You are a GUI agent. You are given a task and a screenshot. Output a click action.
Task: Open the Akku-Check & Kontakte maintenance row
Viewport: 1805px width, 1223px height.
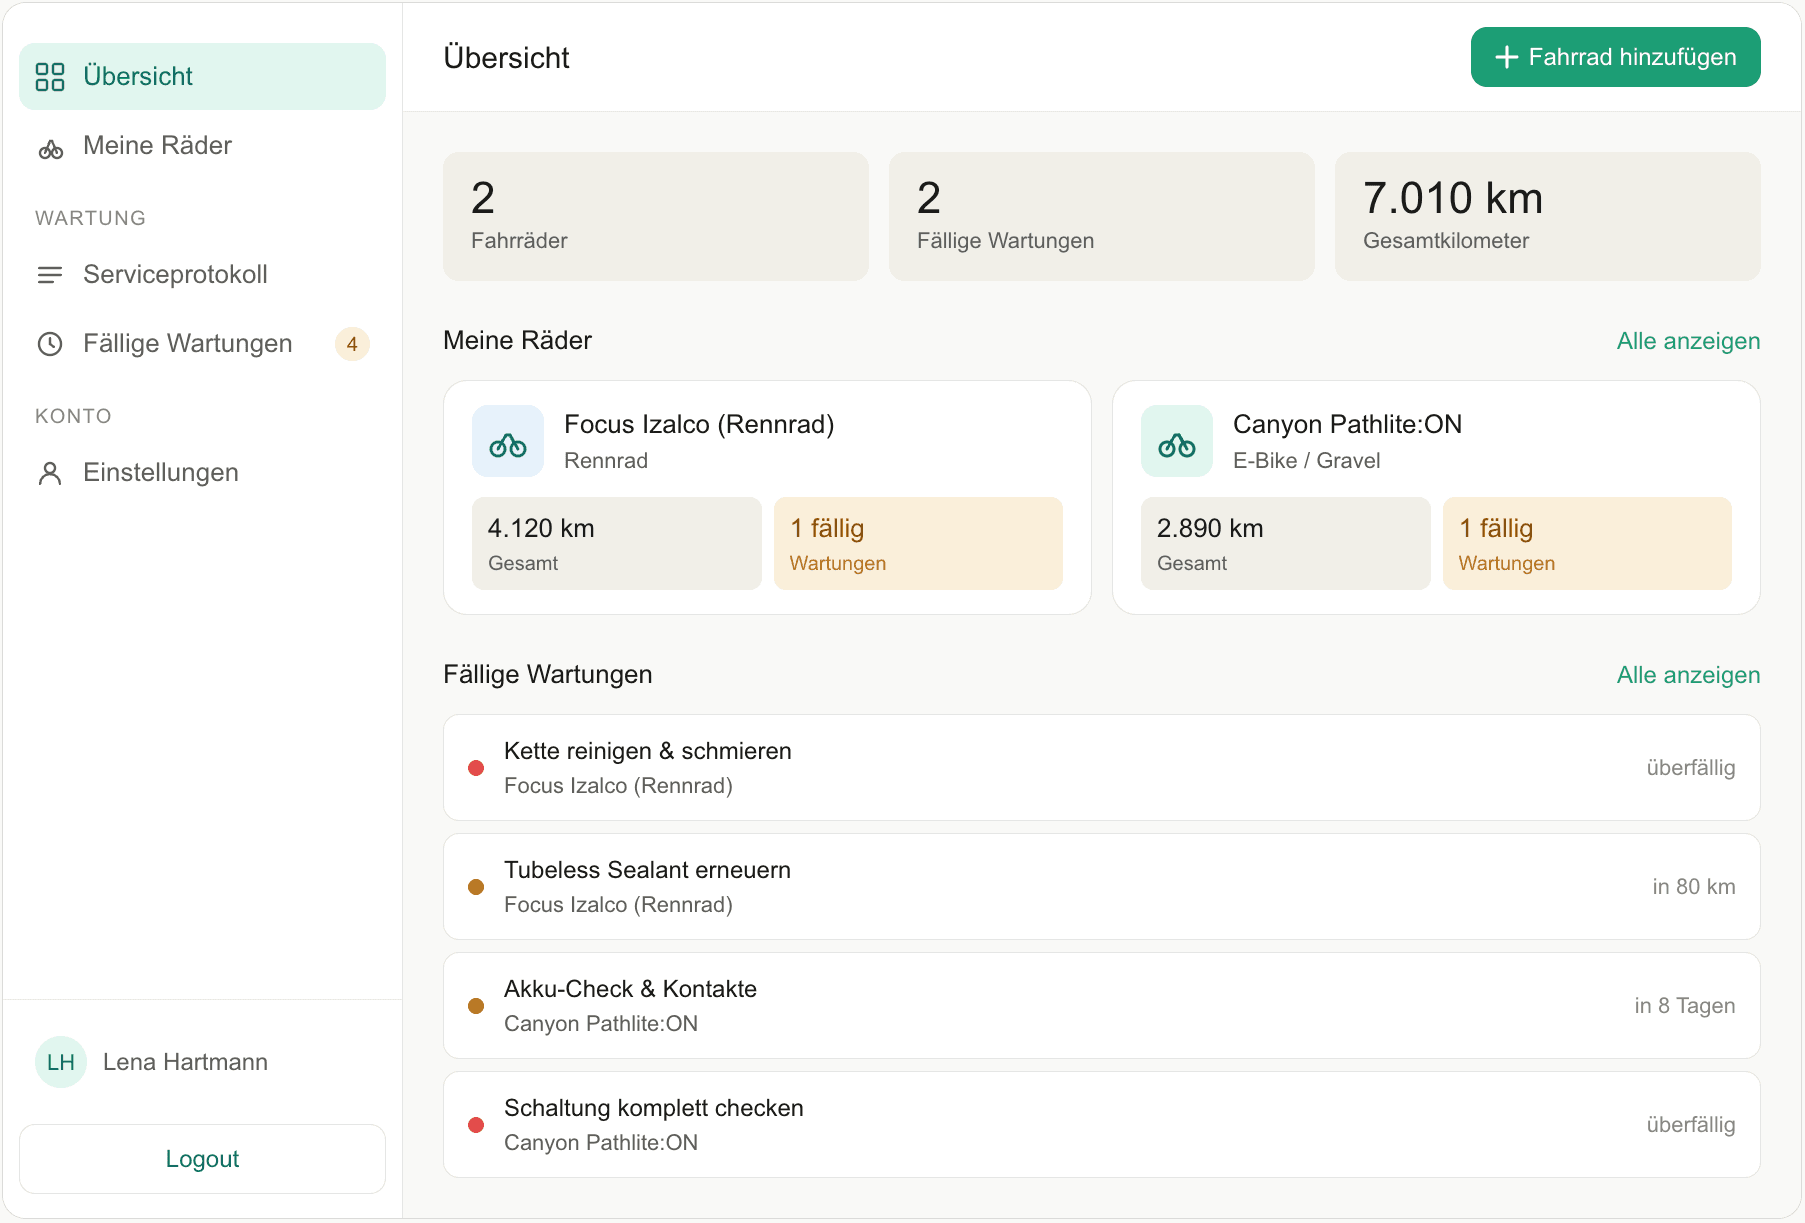point(1101,1006)
